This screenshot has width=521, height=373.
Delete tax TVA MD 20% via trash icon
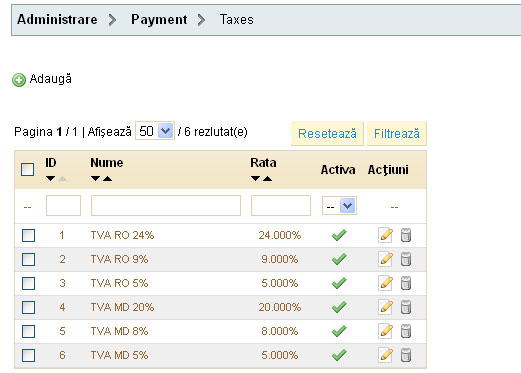pos(406,307)
